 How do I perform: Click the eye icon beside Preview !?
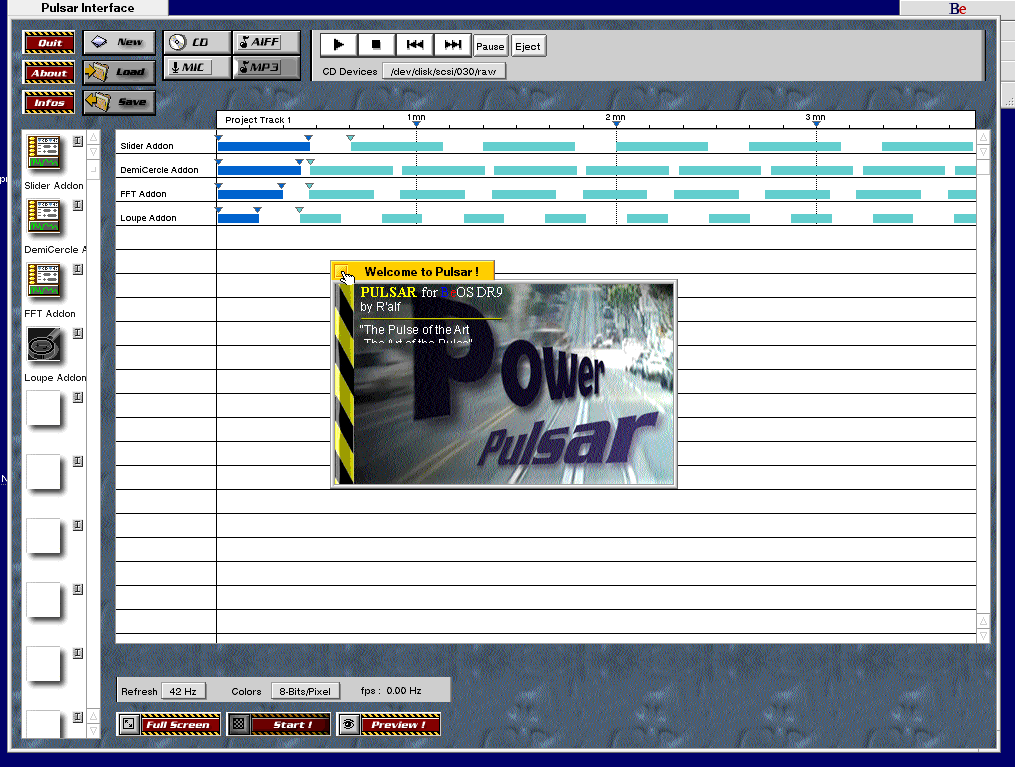(x=349, y=724)
